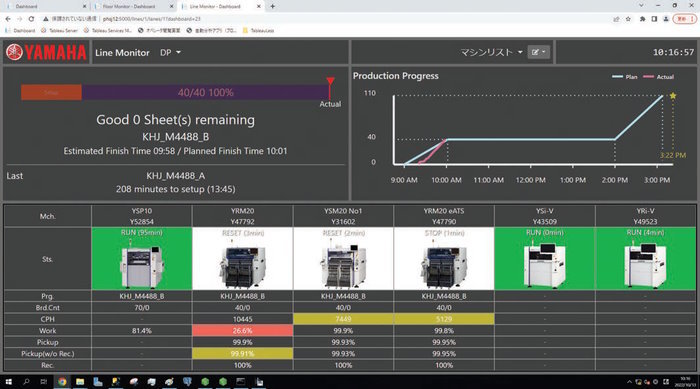The height and width of the screenshot is (389, 700).
Task: Switch to the first Dashboard browser tab
Action: click(x=45, y=6)
